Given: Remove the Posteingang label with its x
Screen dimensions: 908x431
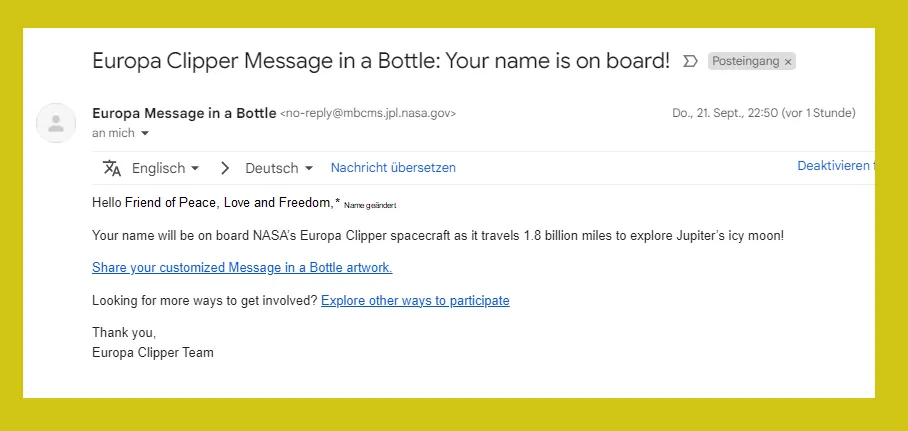Looking at the screenshot, I should 788,62.
